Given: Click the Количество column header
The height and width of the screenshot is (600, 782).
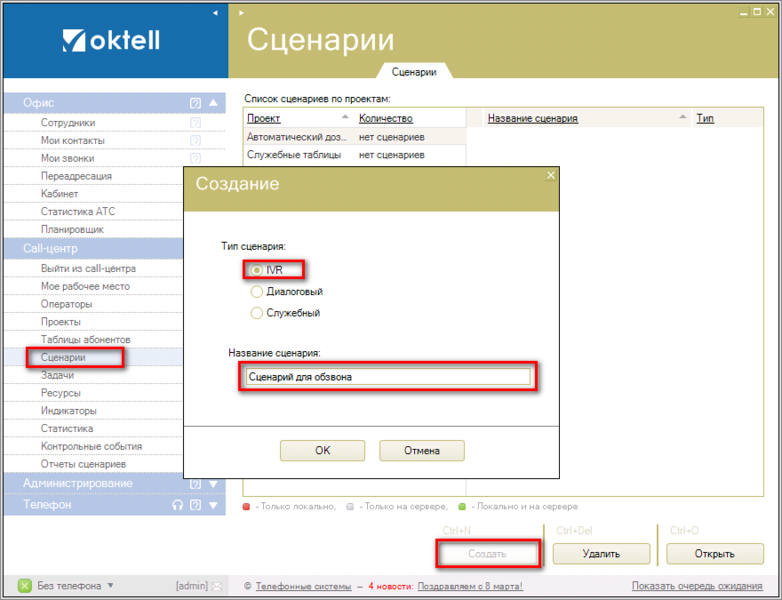Looking at the screenshot, I should (386, 118).
